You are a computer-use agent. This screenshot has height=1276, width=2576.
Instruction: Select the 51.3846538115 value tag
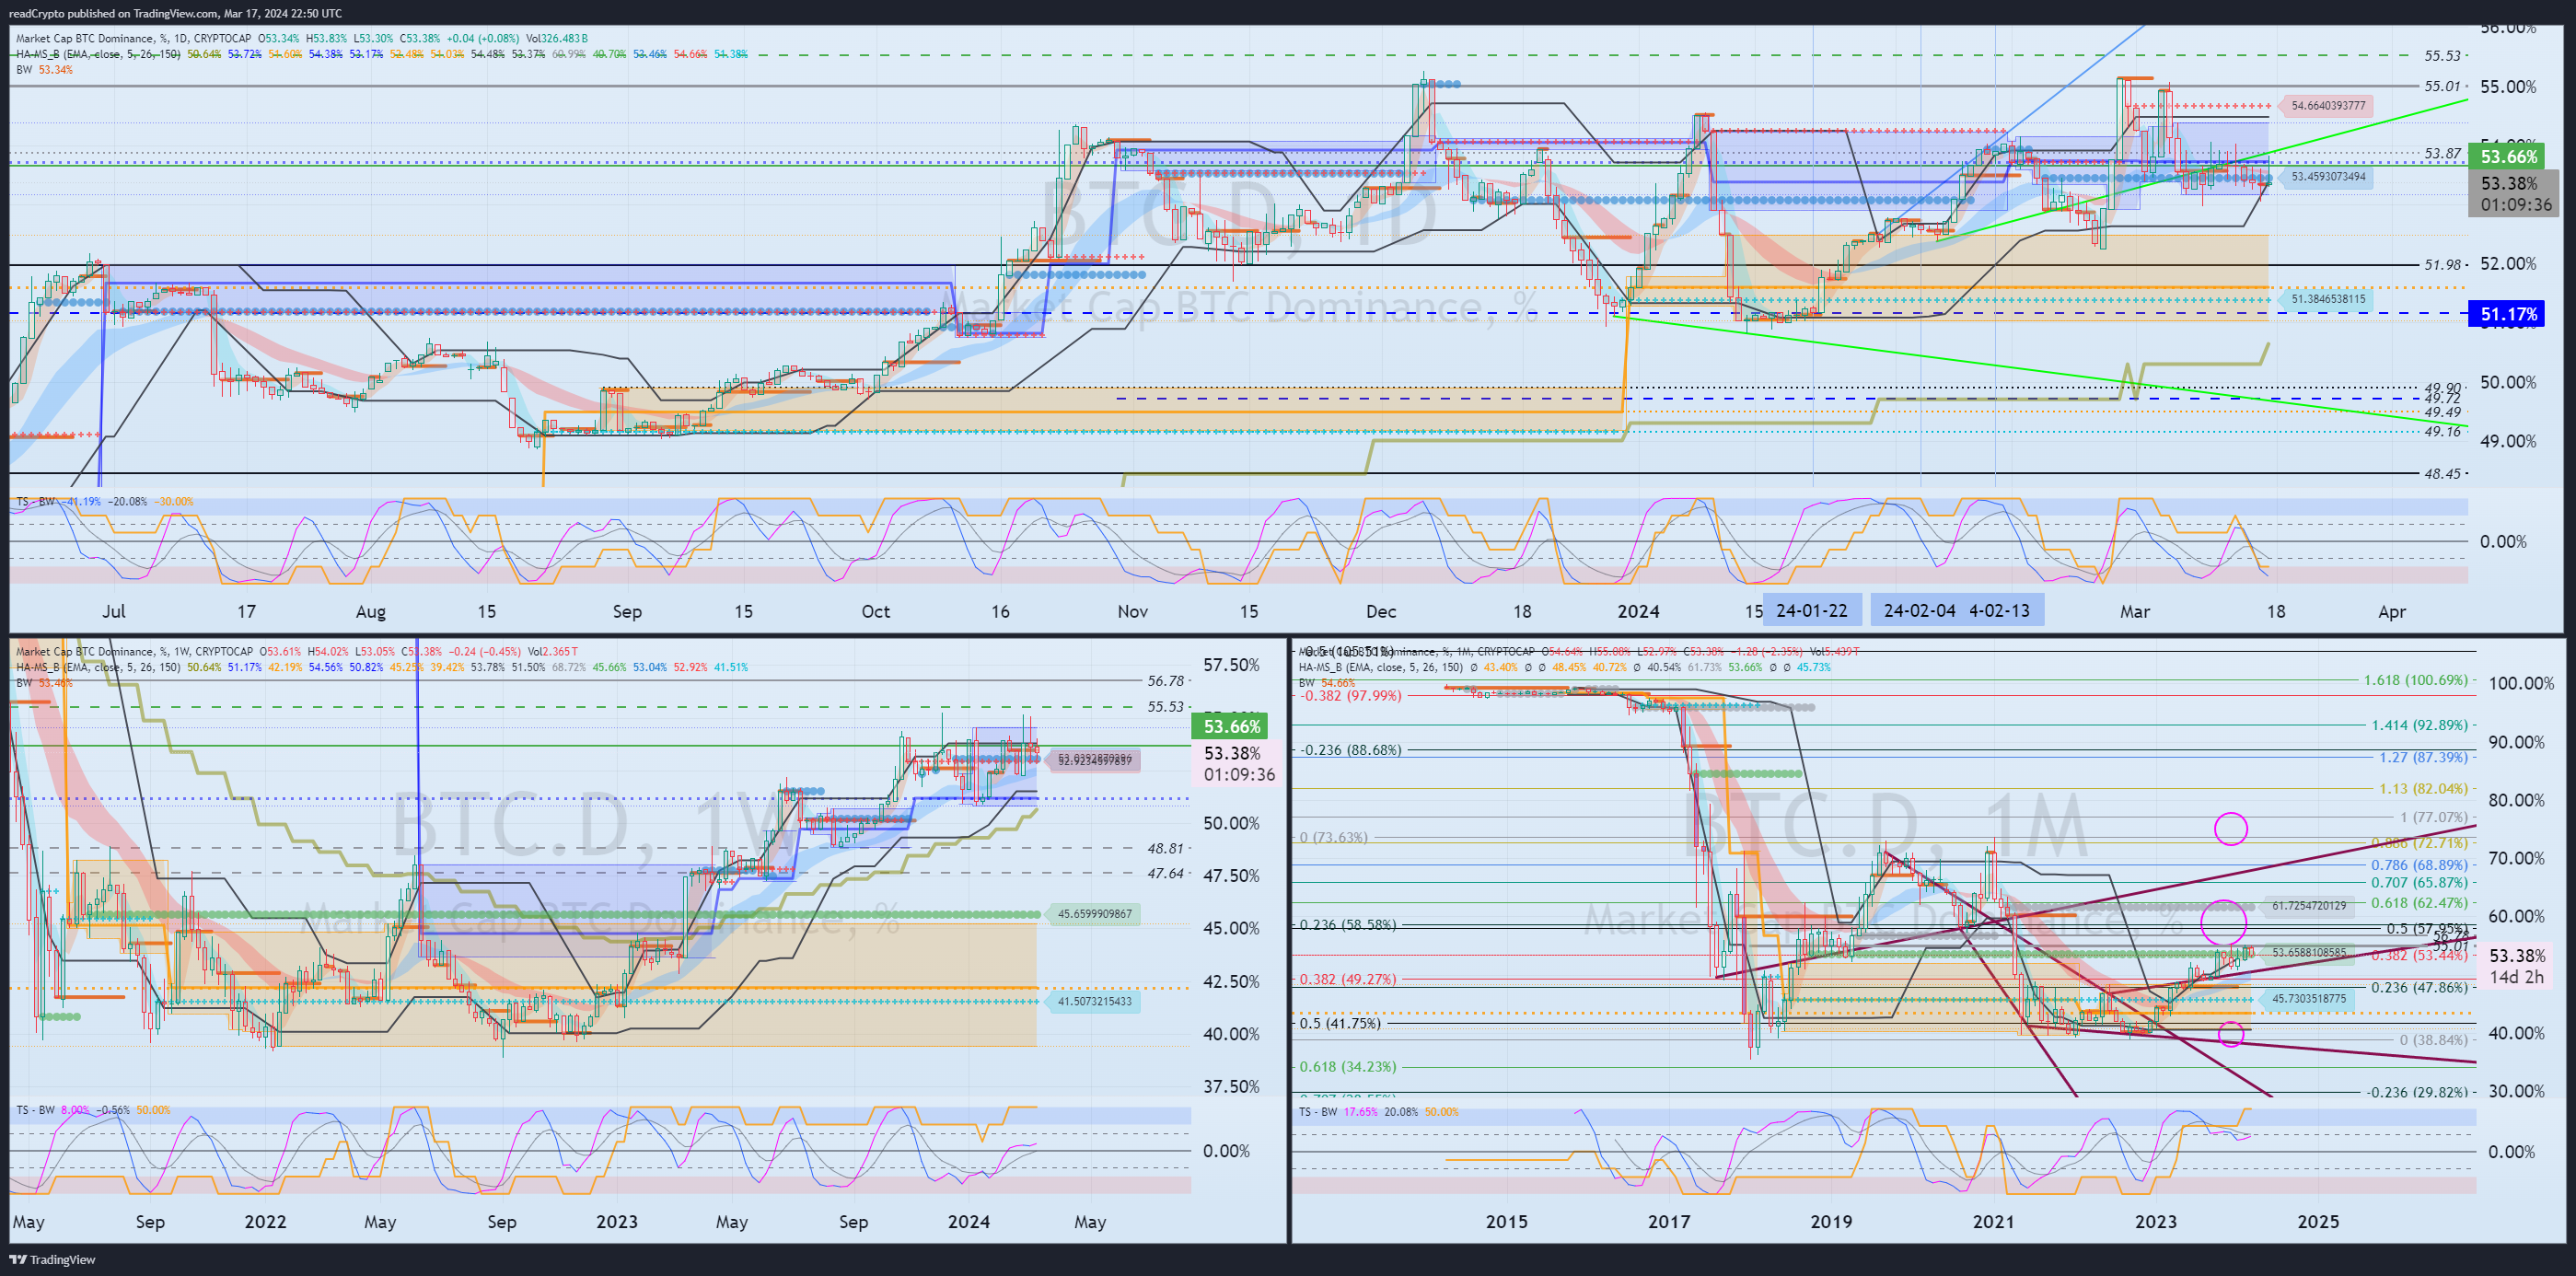click(2327, 299)
